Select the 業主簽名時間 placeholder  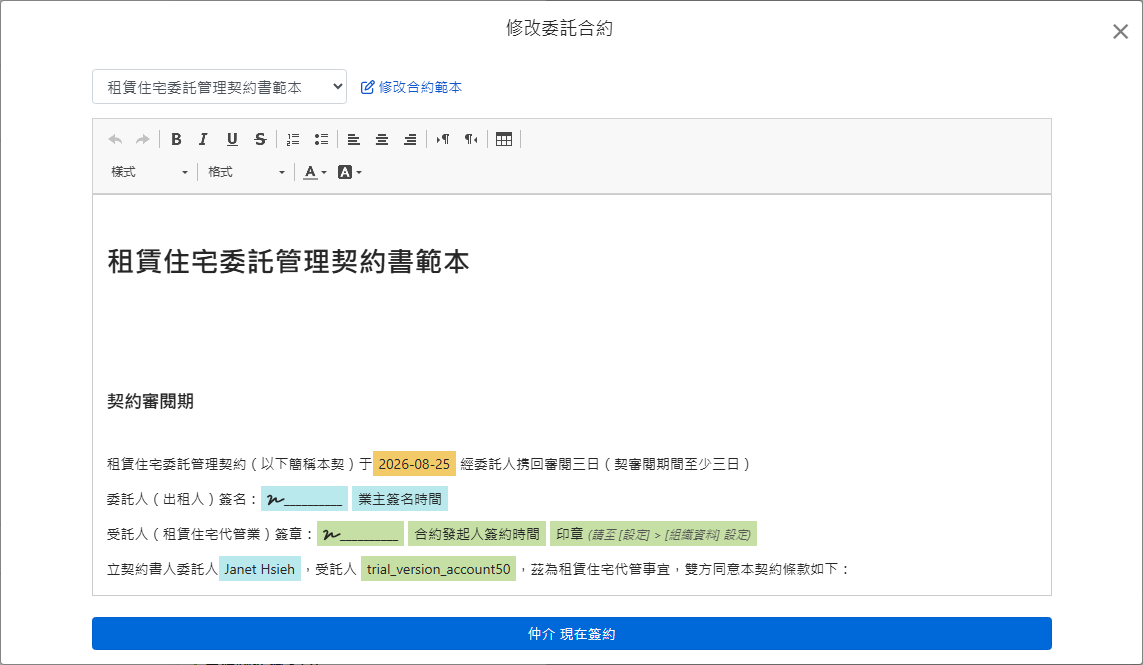pyautogui.click(x=399, y=499)
